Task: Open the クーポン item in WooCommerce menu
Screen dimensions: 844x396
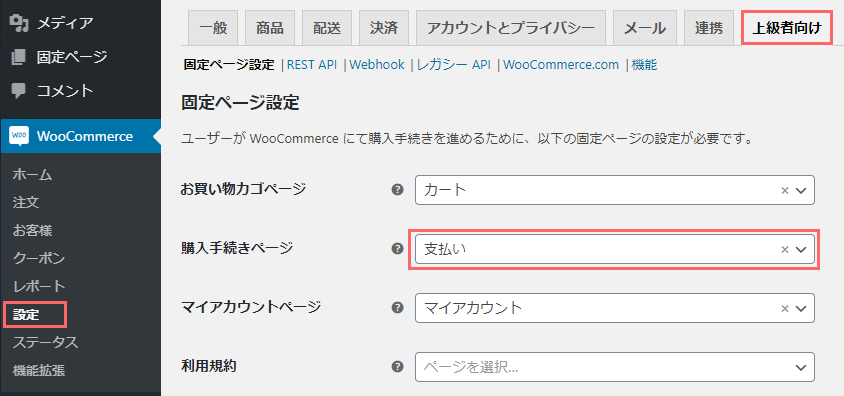Action: pyautogui.click(x=39, y=258)
